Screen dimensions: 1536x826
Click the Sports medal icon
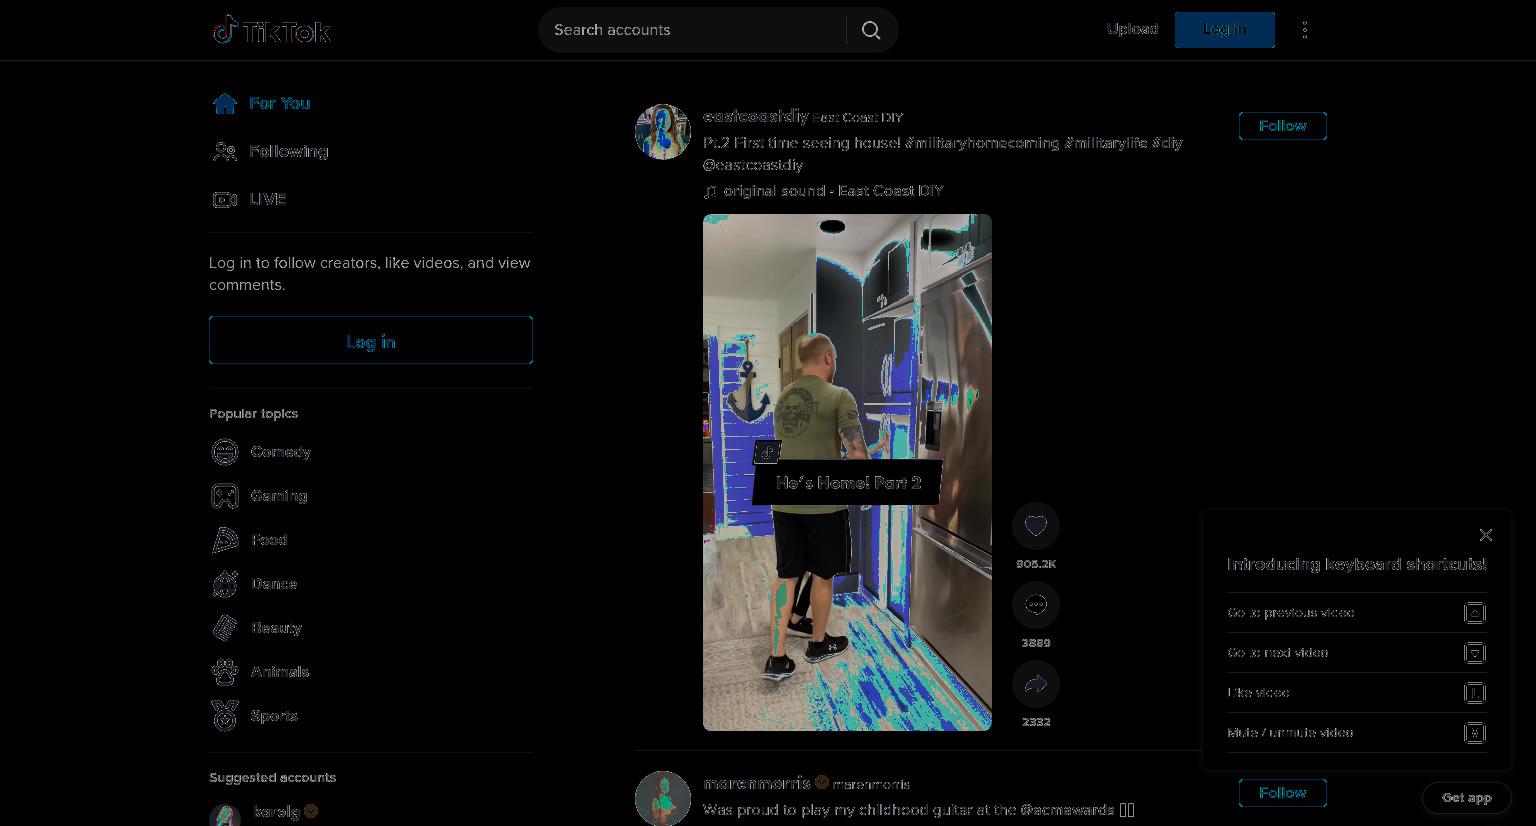click(x=225, y=716)
